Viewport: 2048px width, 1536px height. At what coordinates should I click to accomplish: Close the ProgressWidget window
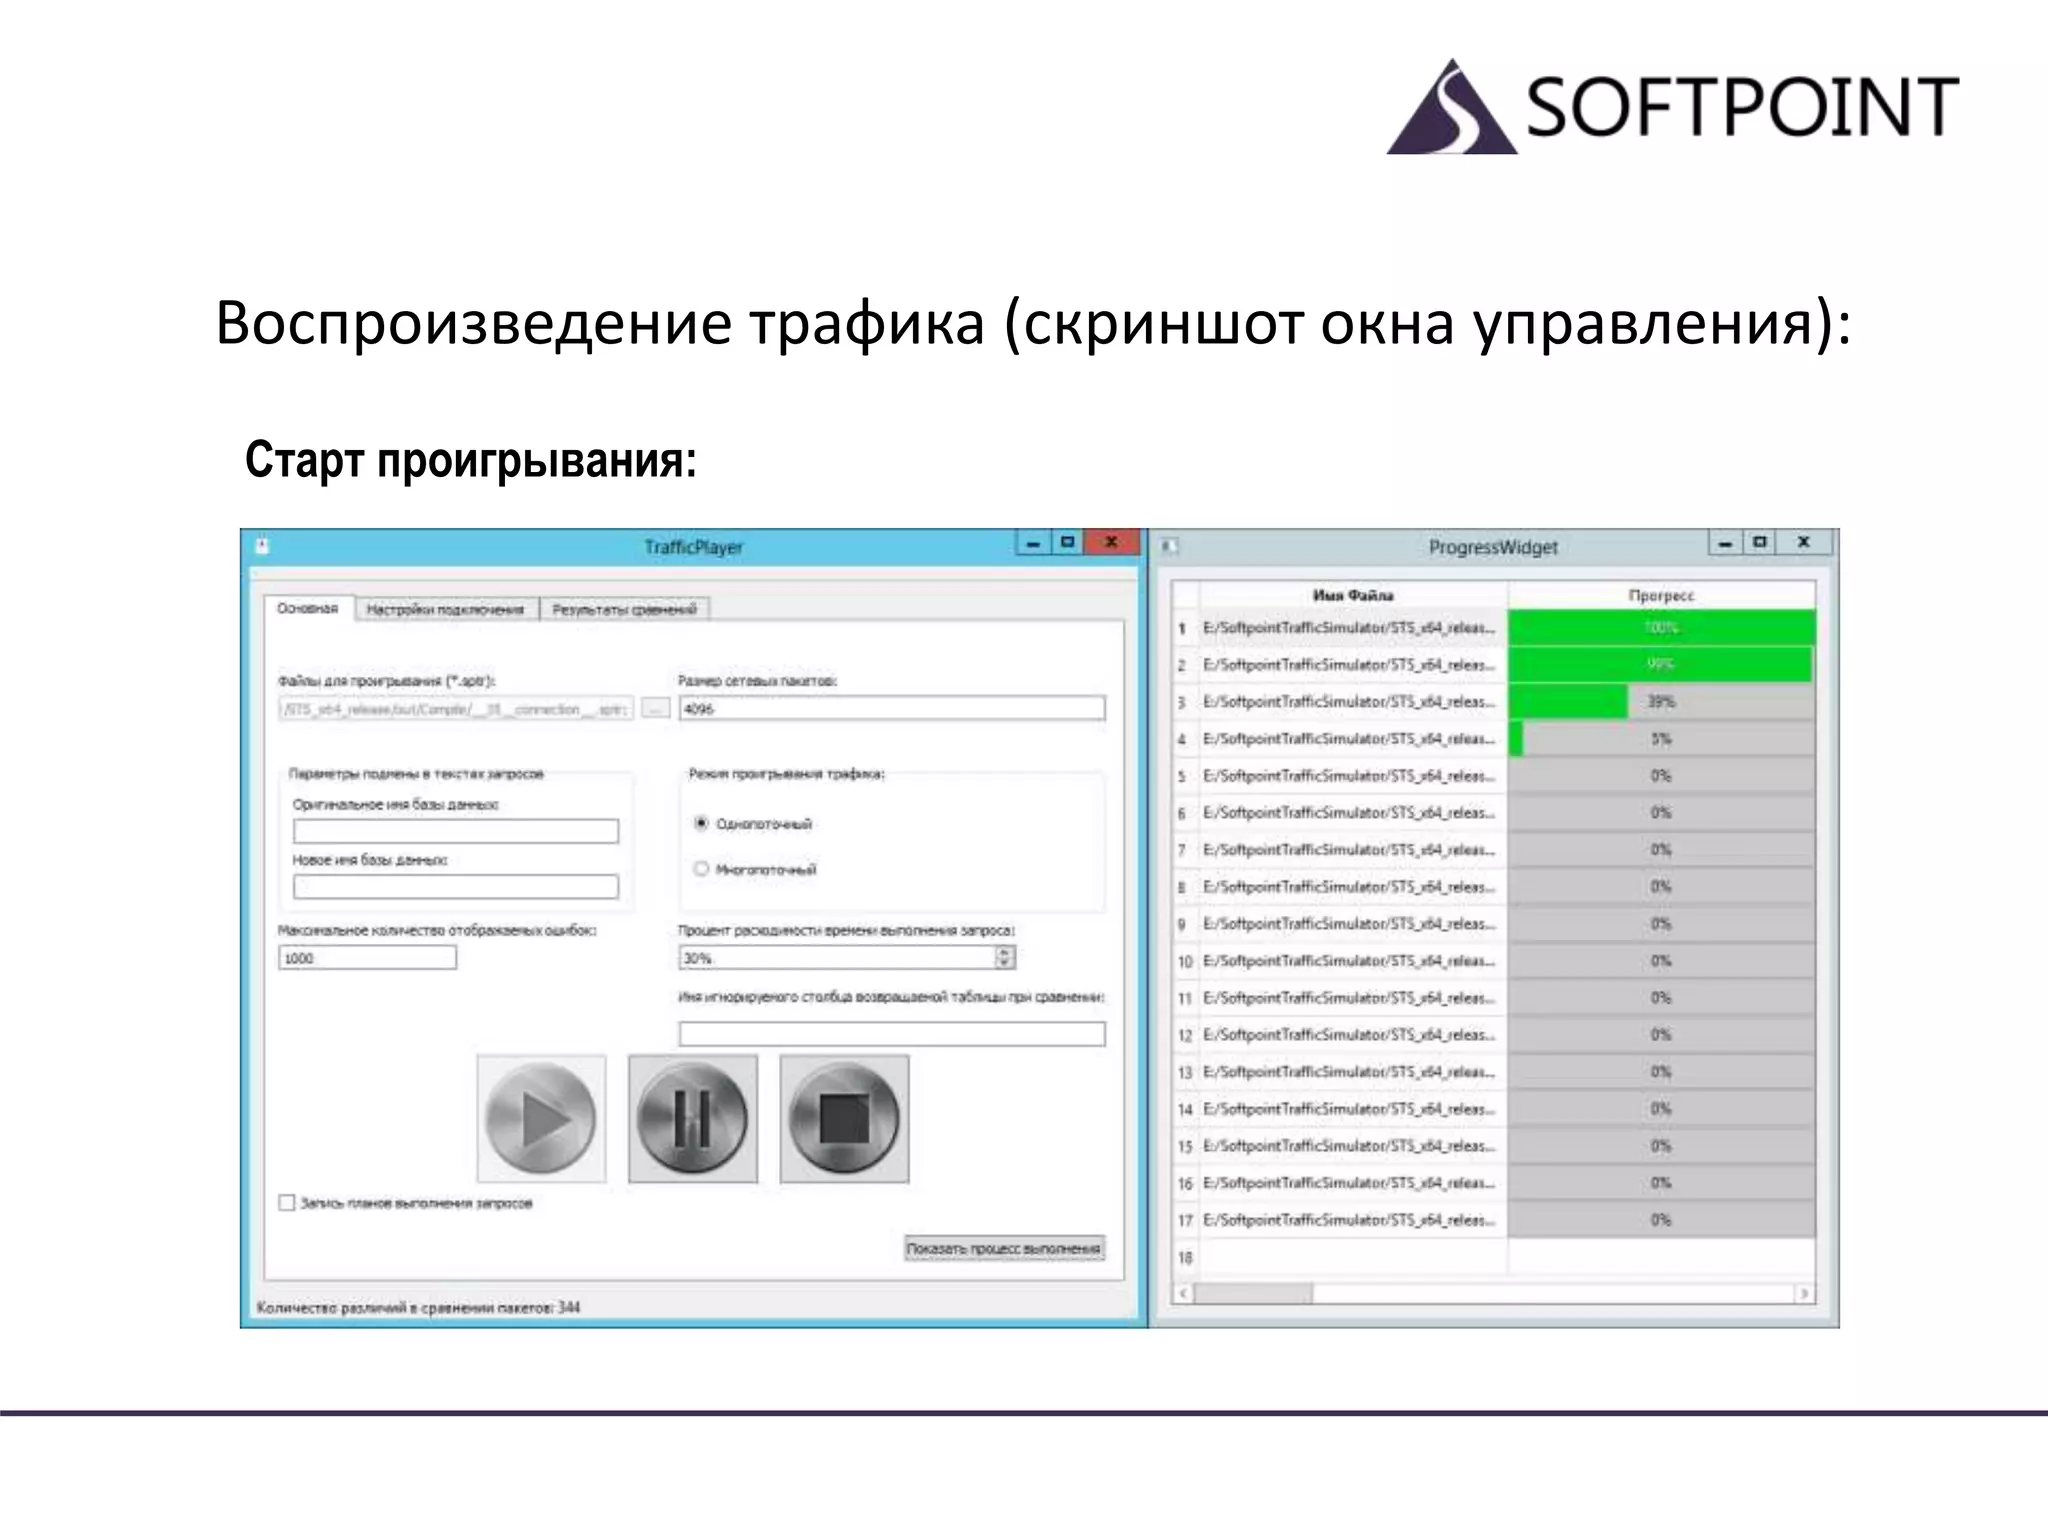pyautogui.click(x=1804, y=542)
